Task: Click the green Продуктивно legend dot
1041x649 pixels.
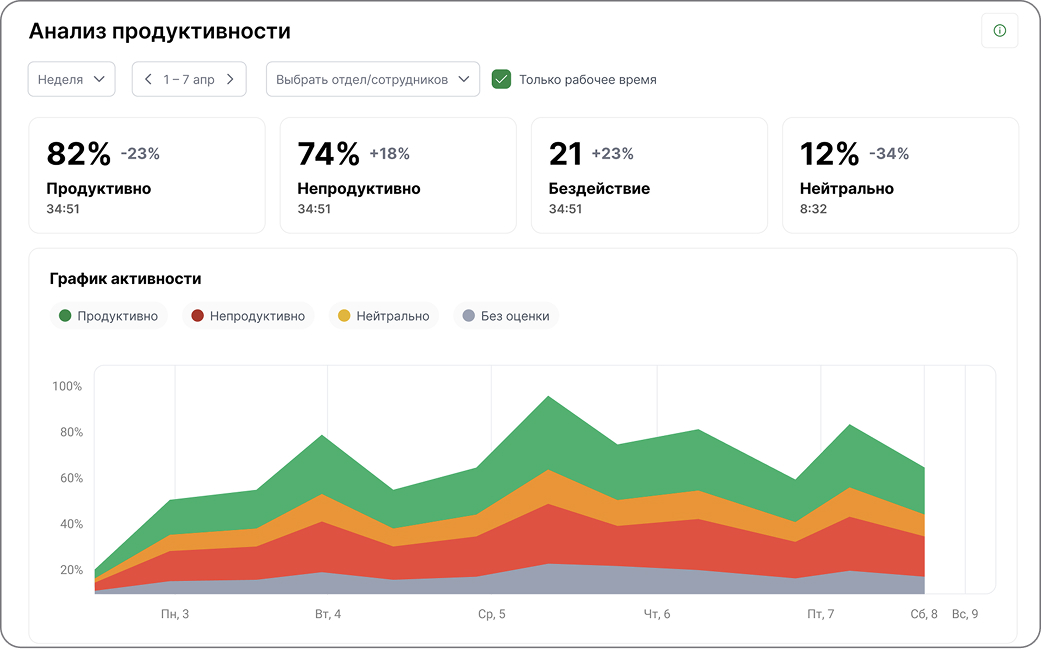Action: (65, 316)
